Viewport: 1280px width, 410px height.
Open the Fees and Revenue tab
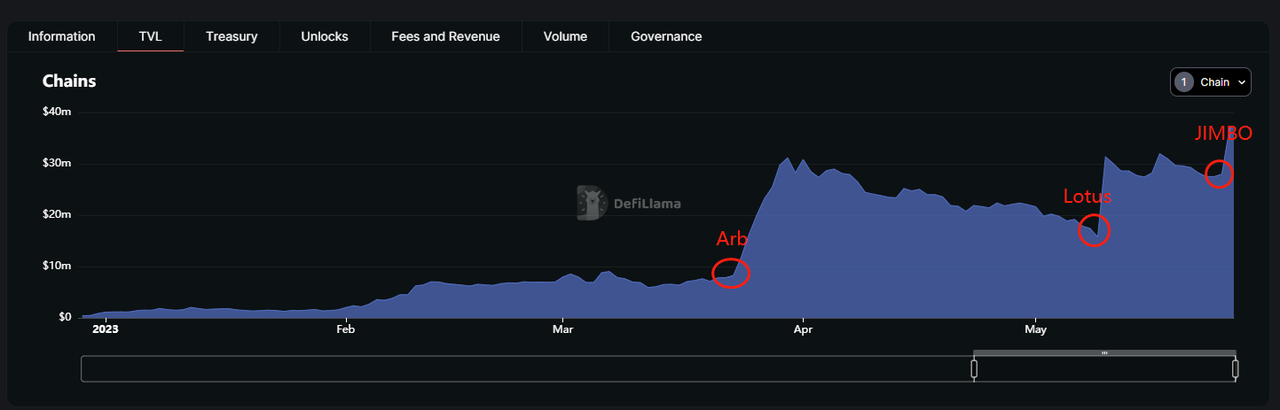click(445, 37)
